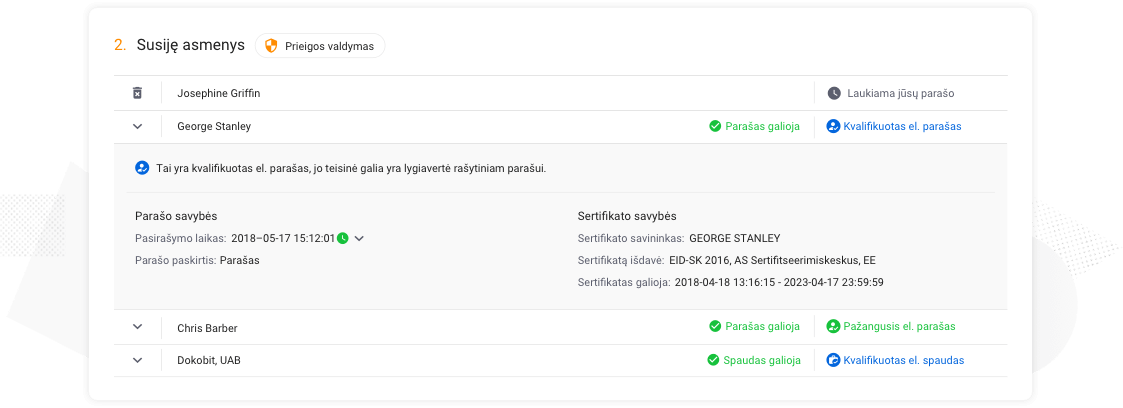The width and height of the screenshot is (1123, 408).
Task: Click the blue info icon in the qualified signature explanation
Action: 142,168
